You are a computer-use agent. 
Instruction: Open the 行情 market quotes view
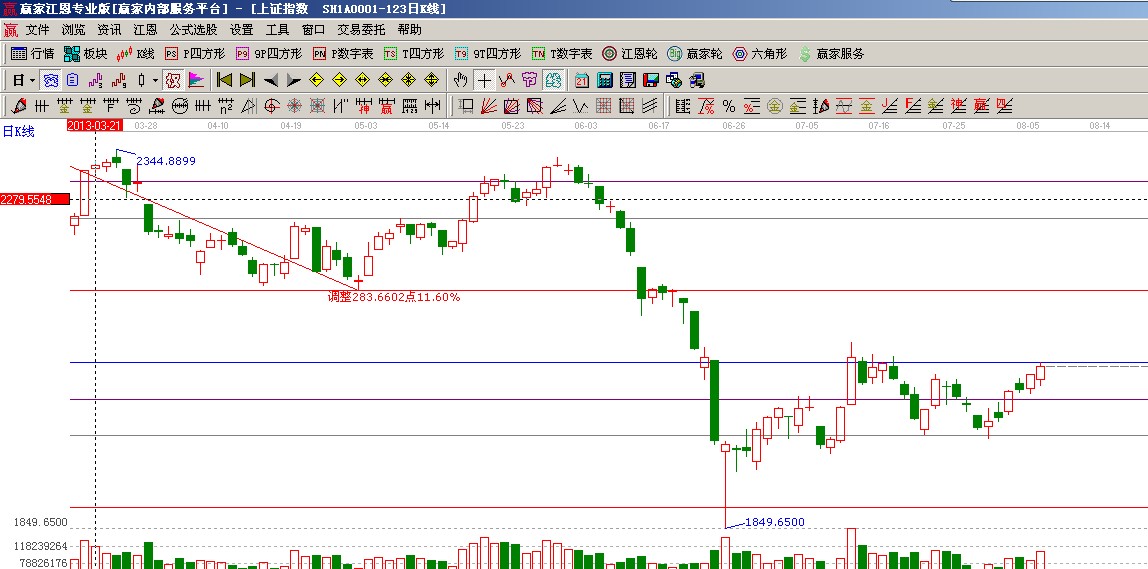(33, 54)
